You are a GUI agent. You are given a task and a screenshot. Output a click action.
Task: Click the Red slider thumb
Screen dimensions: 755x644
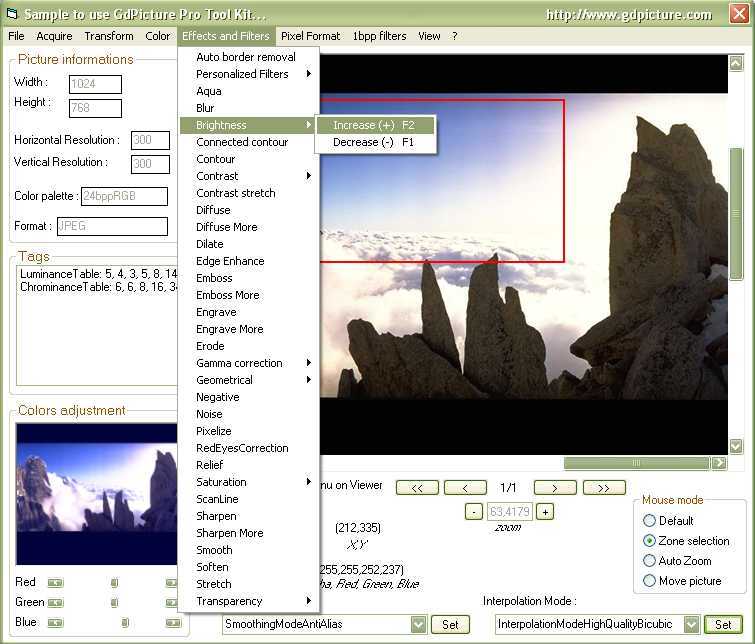pyautogui.click(x=114, y=583)
